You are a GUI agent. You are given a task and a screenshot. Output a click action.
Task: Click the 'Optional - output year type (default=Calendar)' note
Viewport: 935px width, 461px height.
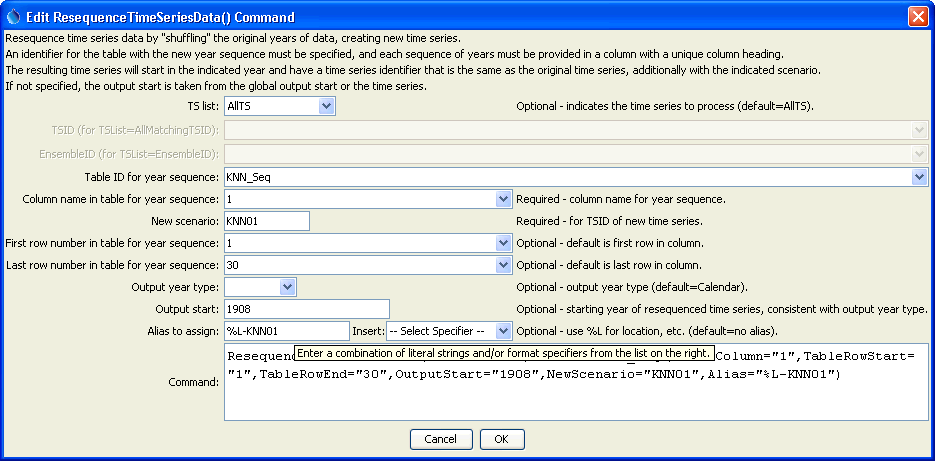[x=632, y=287]
